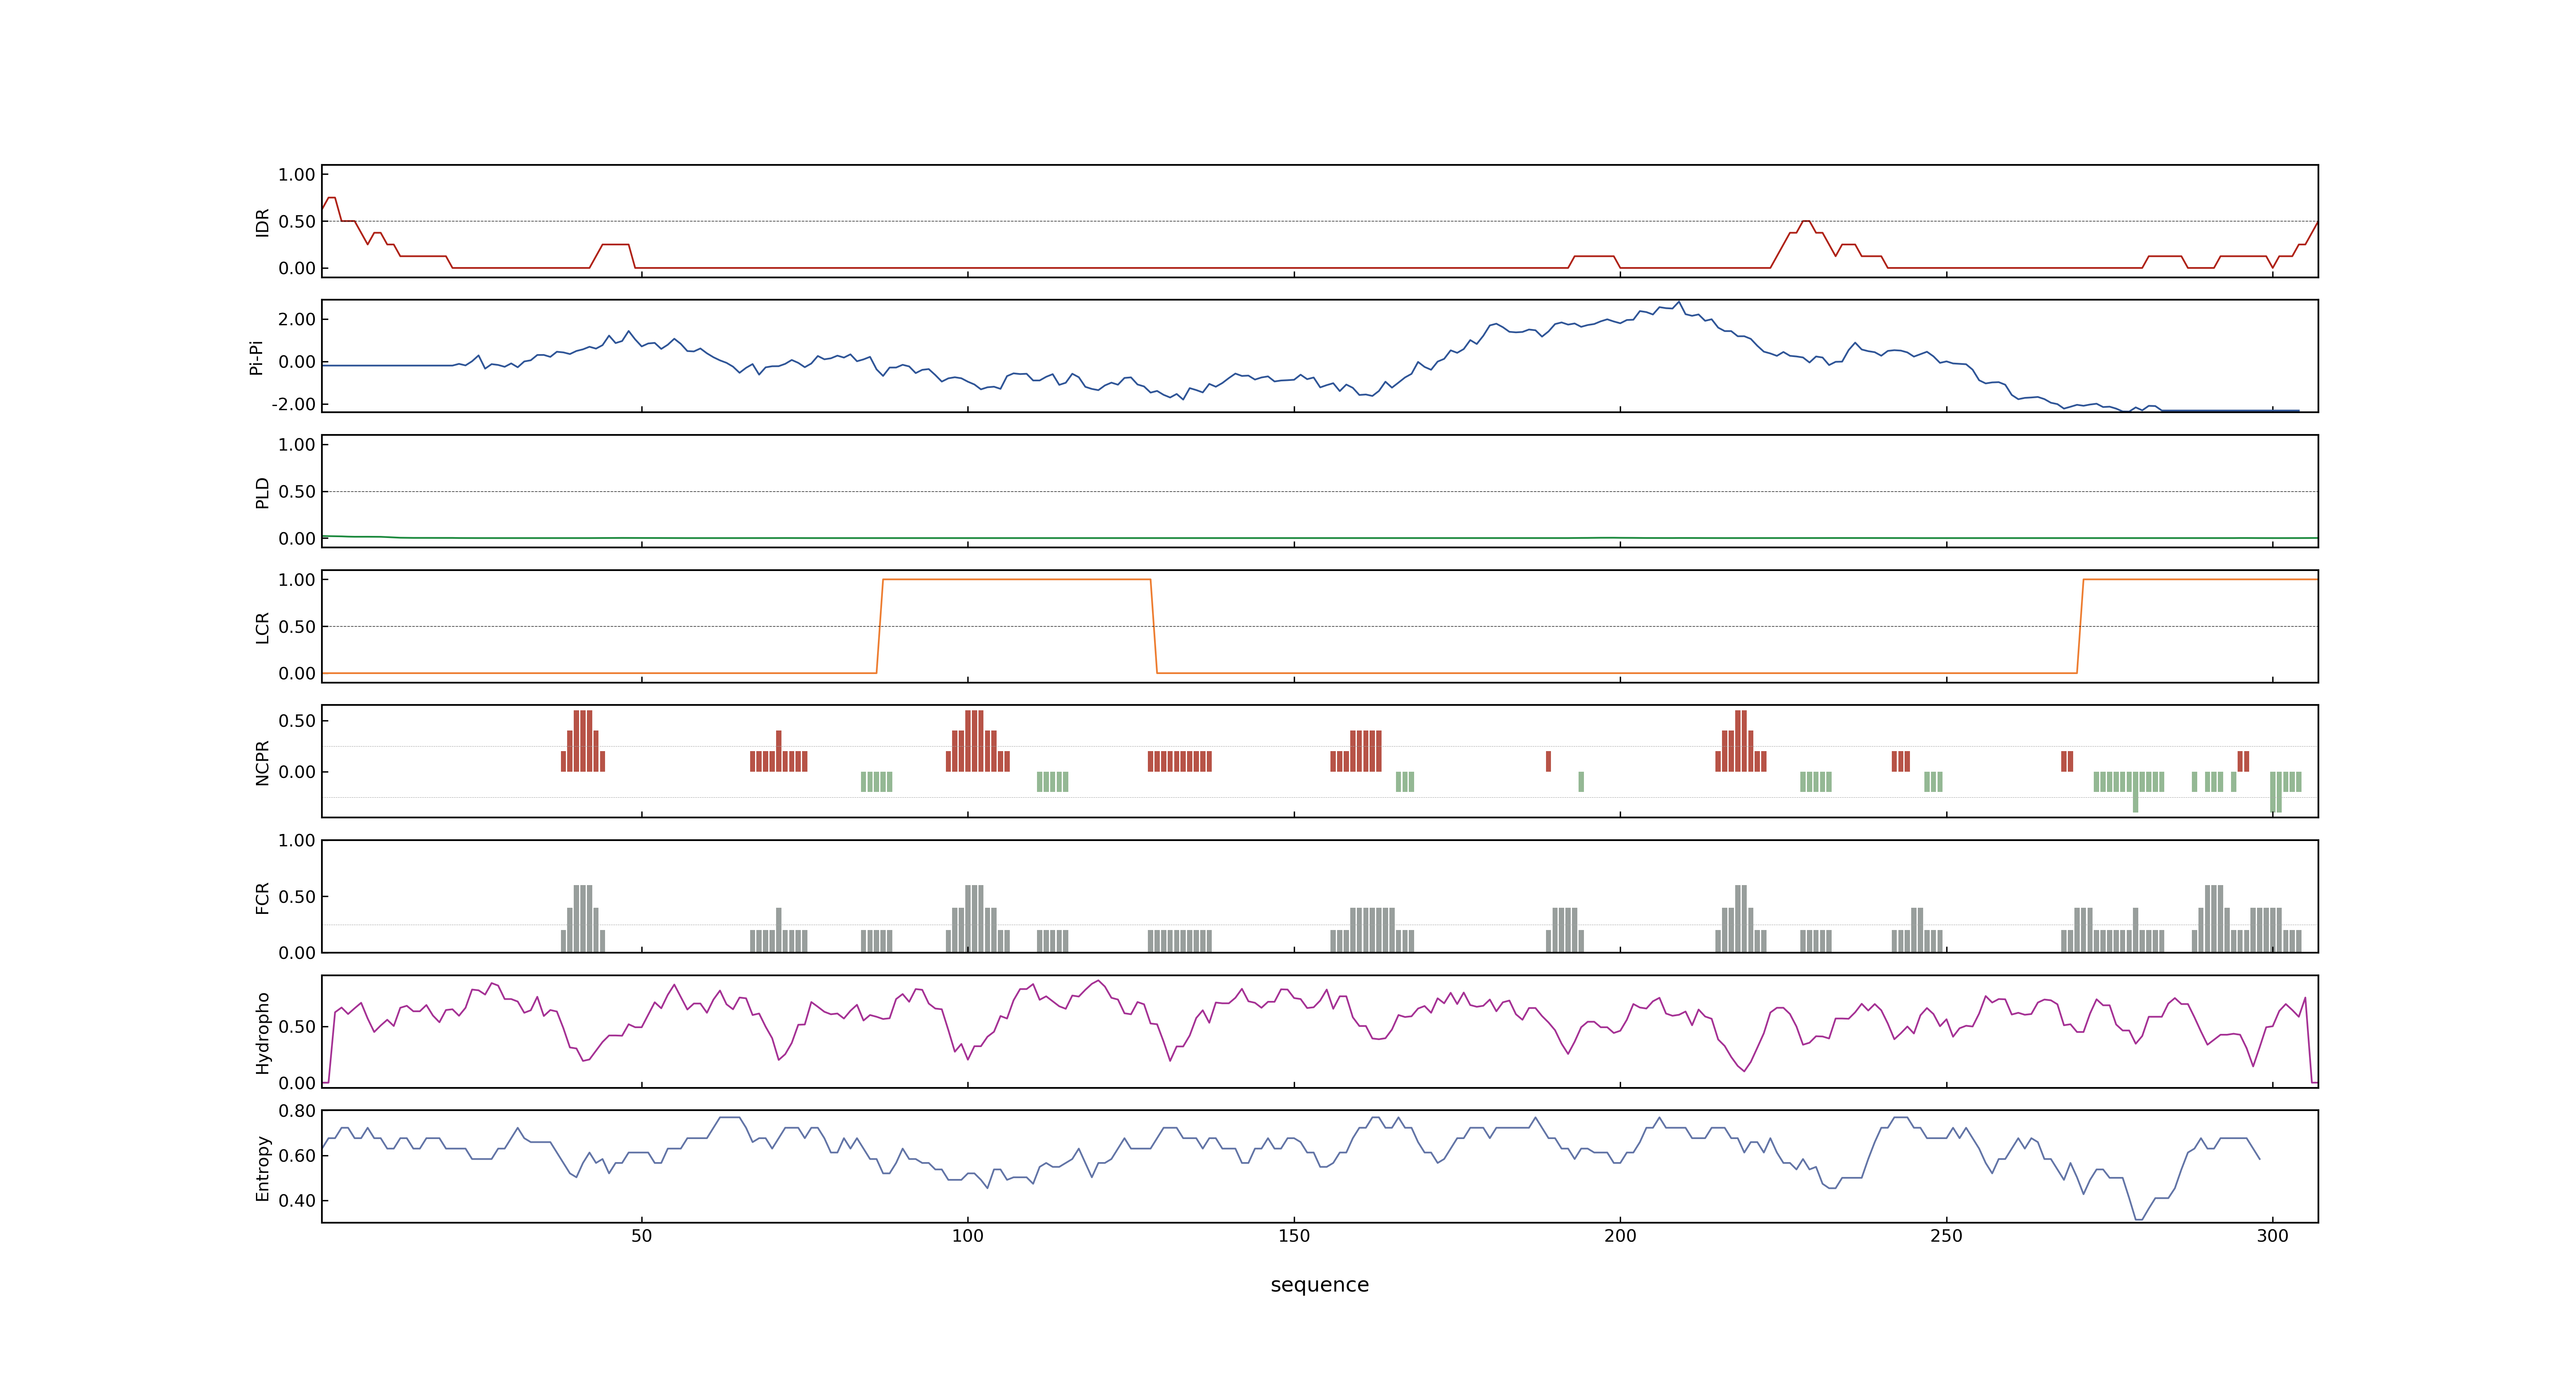
Task: Click the LCR y-axis label
Action: point(263,627)
